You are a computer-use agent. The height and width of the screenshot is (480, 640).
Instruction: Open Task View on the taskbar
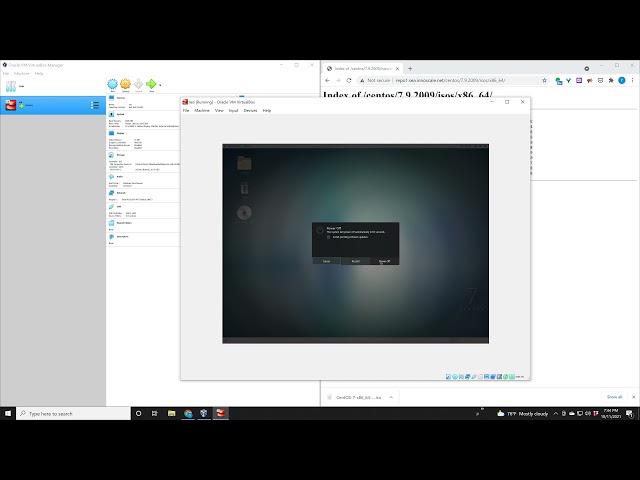pos(154,413)
